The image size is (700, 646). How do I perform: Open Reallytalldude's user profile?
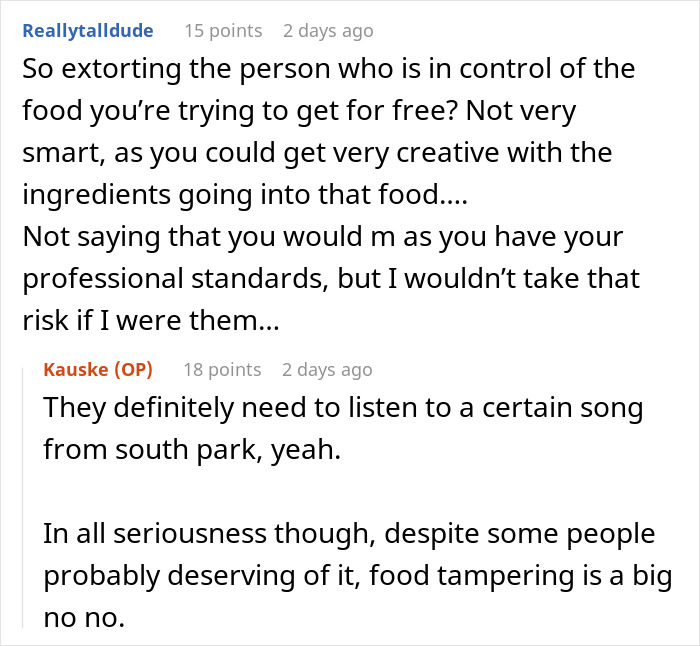88,30
